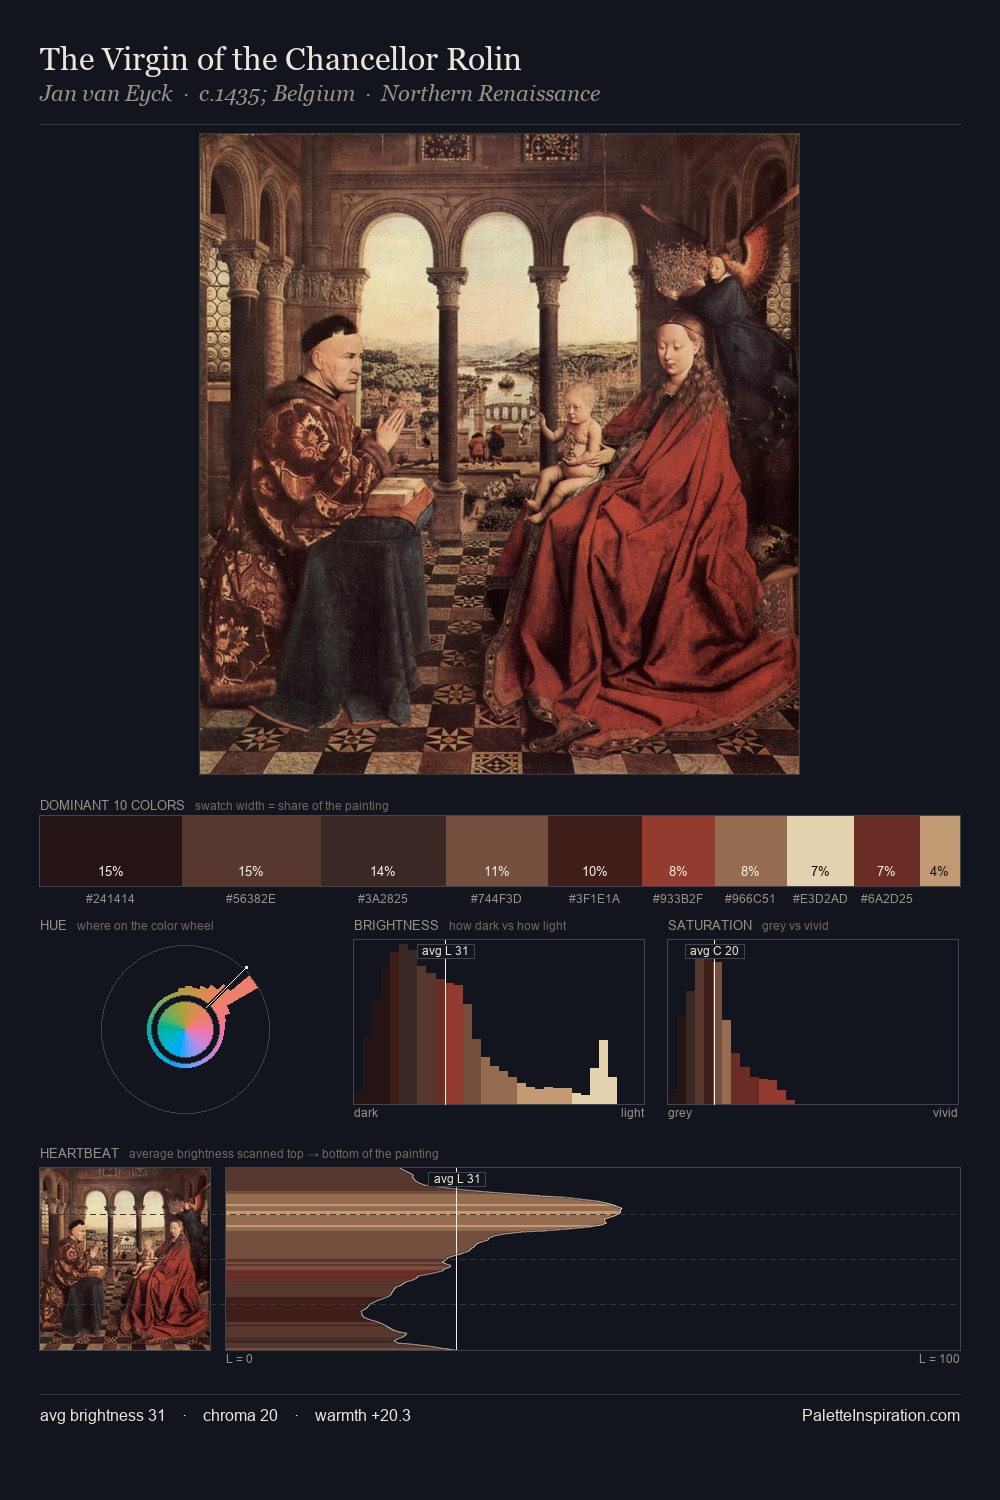Choose the #744F3D swatch
This screenshot has width=1000, height=1500.
(x=497, y=851)
